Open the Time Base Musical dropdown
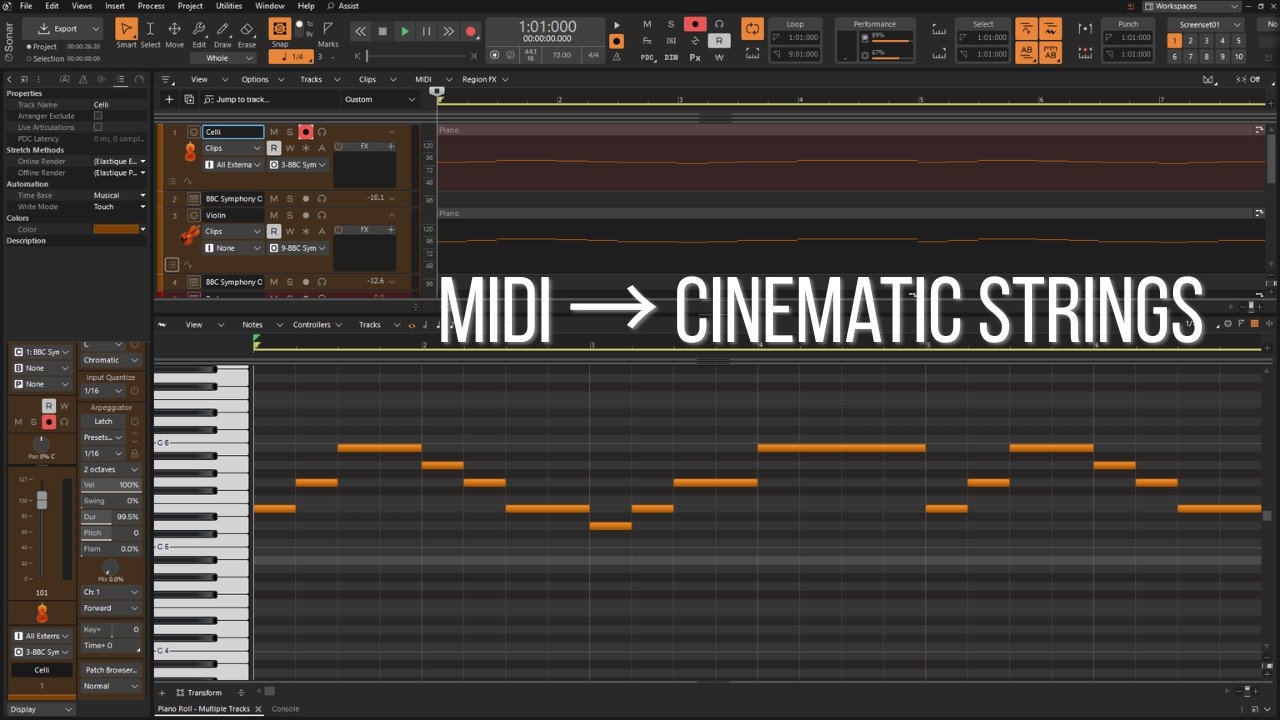Viewport: 1280px width, 720px height. [x=119, y=195]
